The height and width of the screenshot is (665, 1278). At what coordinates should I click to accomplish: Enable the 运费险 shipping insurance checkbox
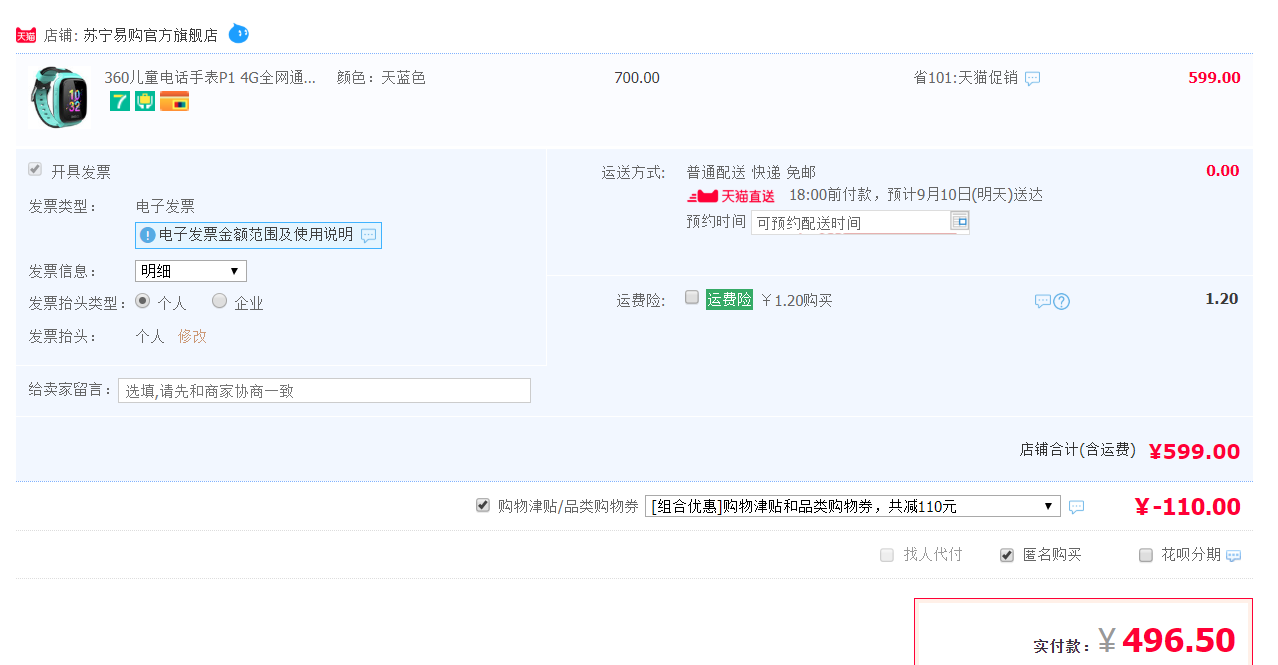692,297
